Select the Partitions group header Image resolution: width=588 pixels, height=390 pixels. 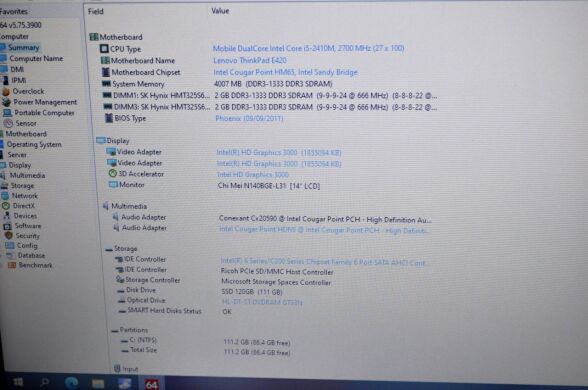coord(130,330)
